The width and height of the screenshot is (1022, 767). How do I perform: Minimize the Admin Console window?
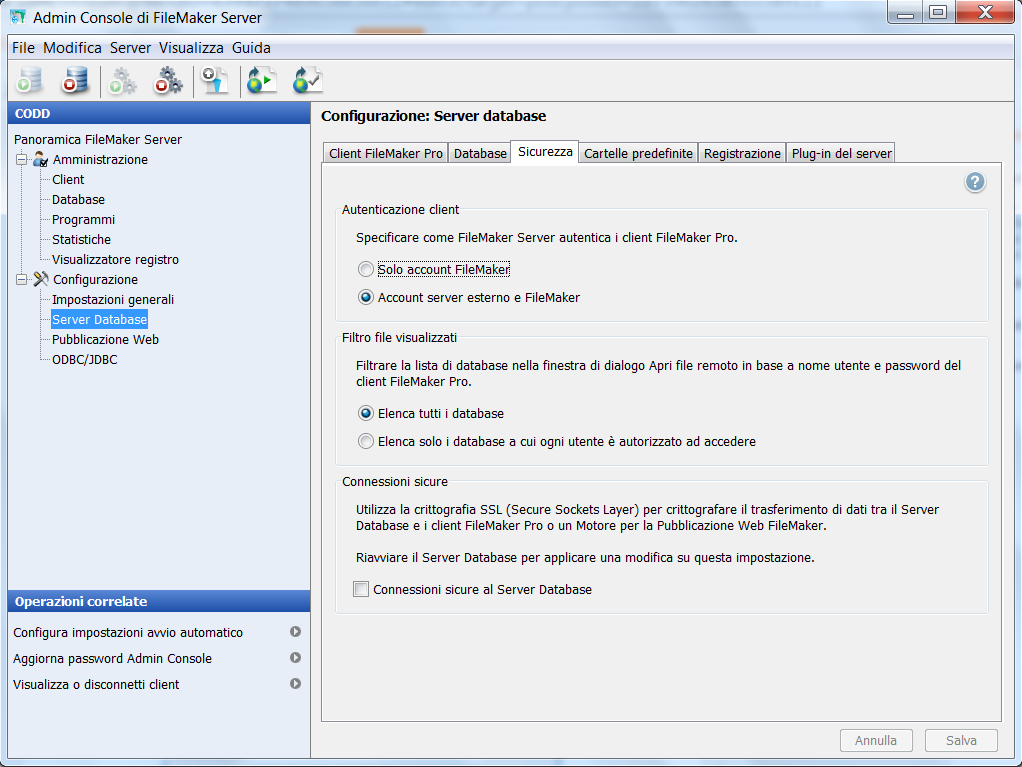click(905, 12)
